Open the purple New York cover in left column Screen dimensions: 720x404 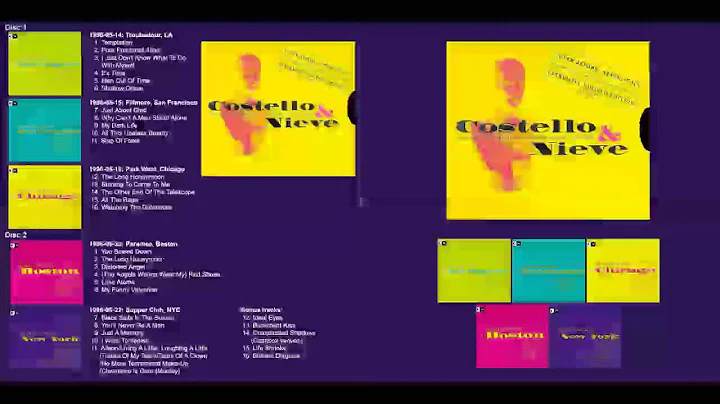45,339
